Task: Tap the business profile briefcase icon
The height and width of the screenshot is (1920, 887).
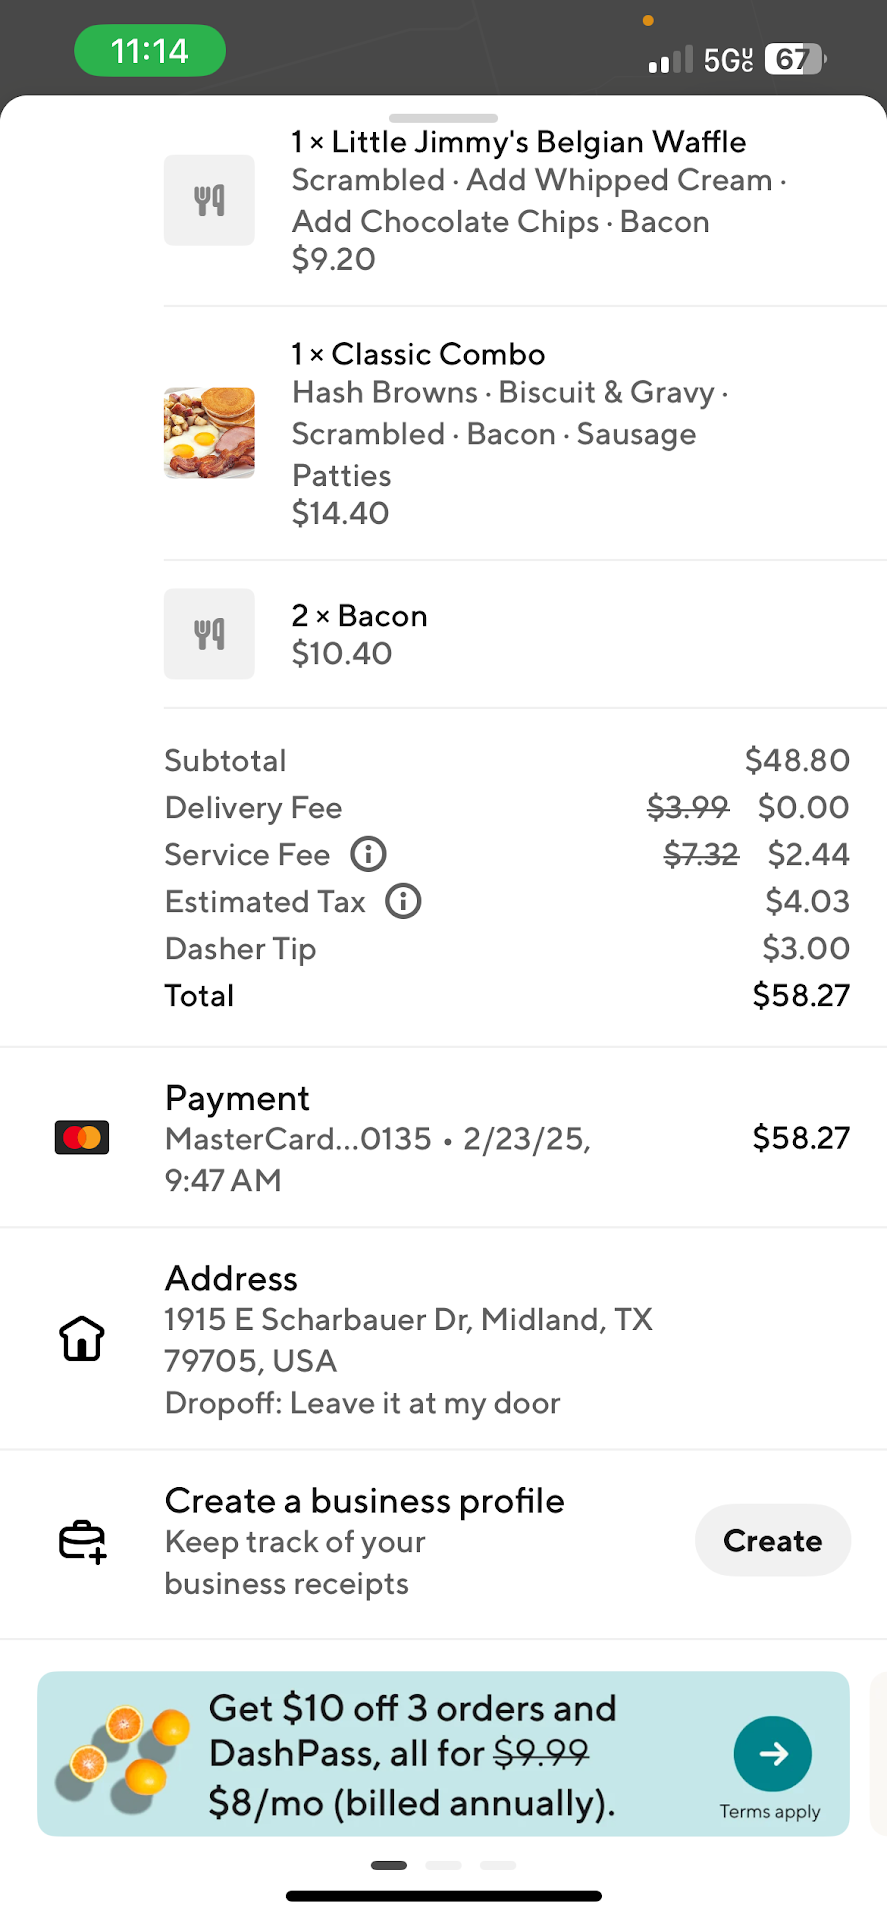Action: 82,1541
